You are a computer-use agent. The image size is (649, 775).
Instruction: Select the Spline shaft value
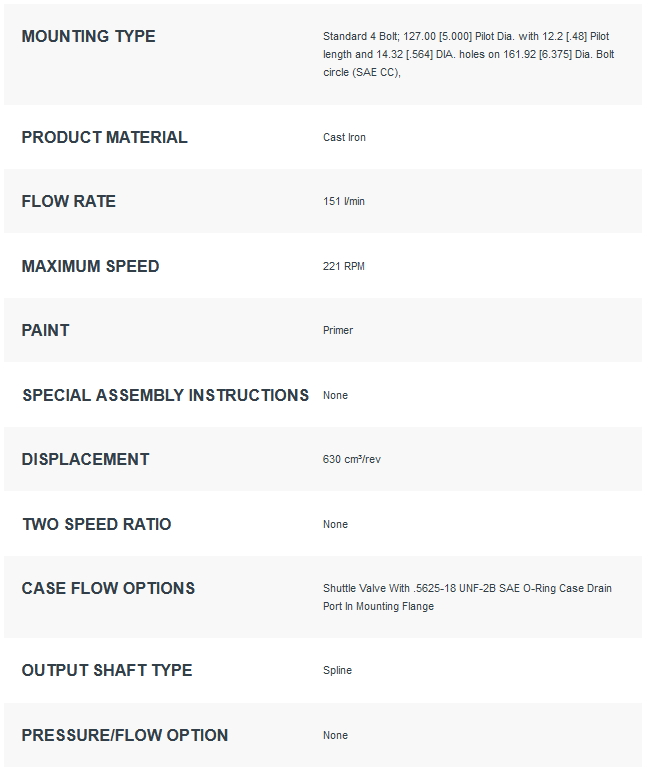(x=338, y=671)
